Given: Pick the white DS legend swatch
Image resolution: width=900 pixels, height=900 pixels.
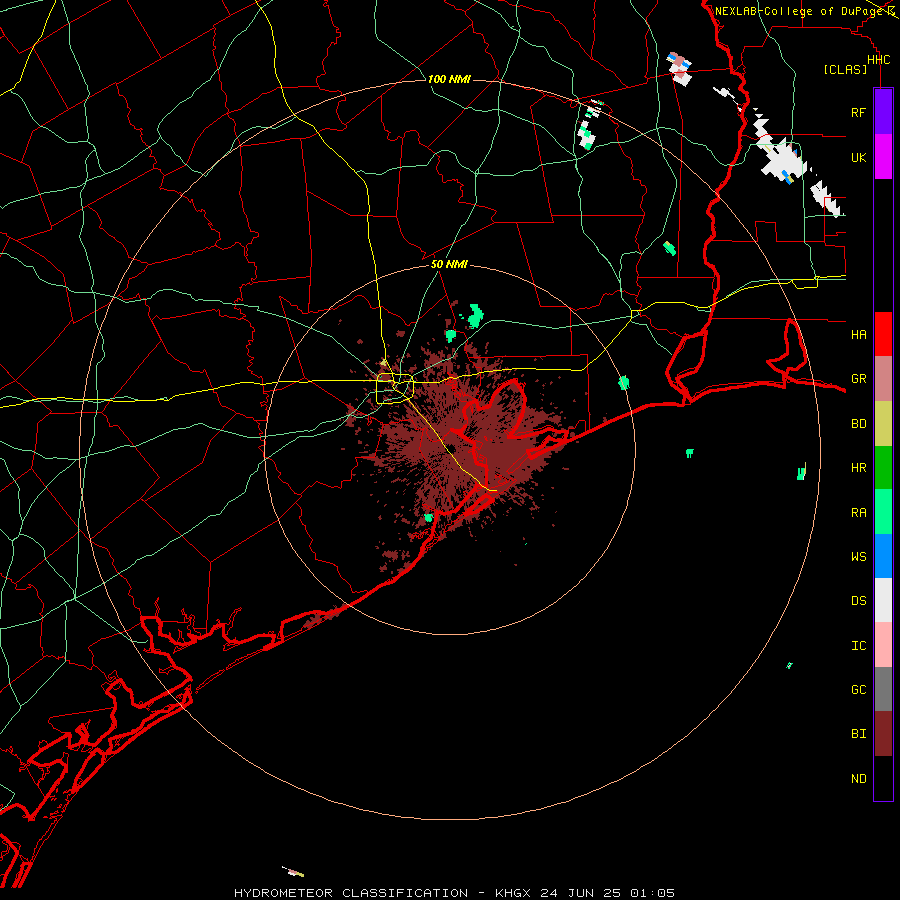Looking at the screenshot, I should pyautogui.click(x=883, y=600).
